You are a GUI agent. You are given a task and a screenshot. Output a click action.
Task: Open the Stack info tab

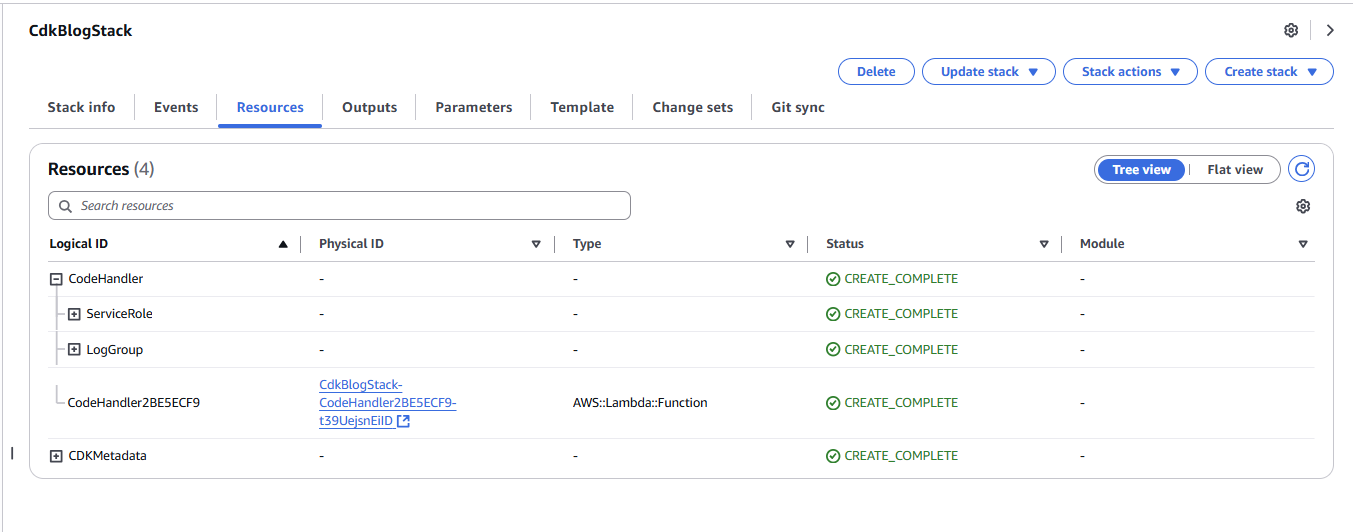pos(81,107)
